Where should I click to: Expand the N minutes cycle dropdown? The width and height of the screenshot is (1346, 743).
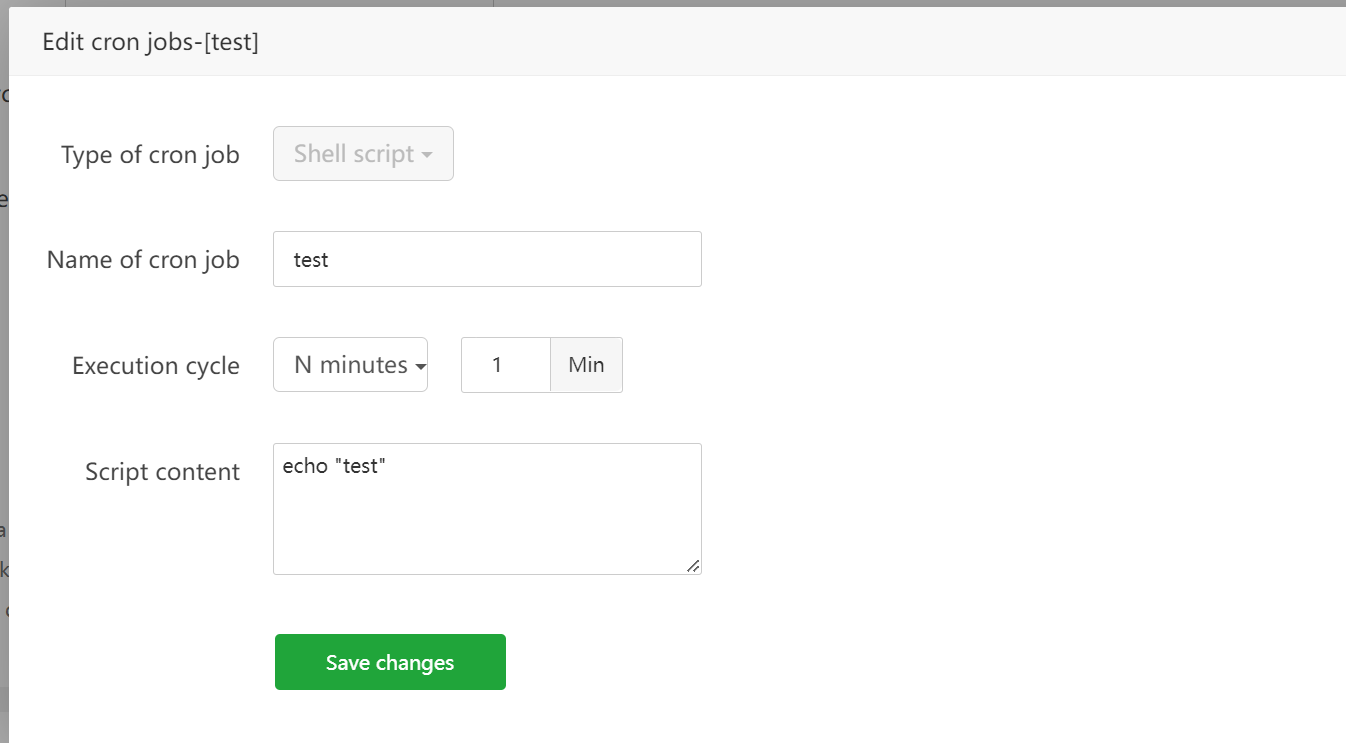coord(350,365)
